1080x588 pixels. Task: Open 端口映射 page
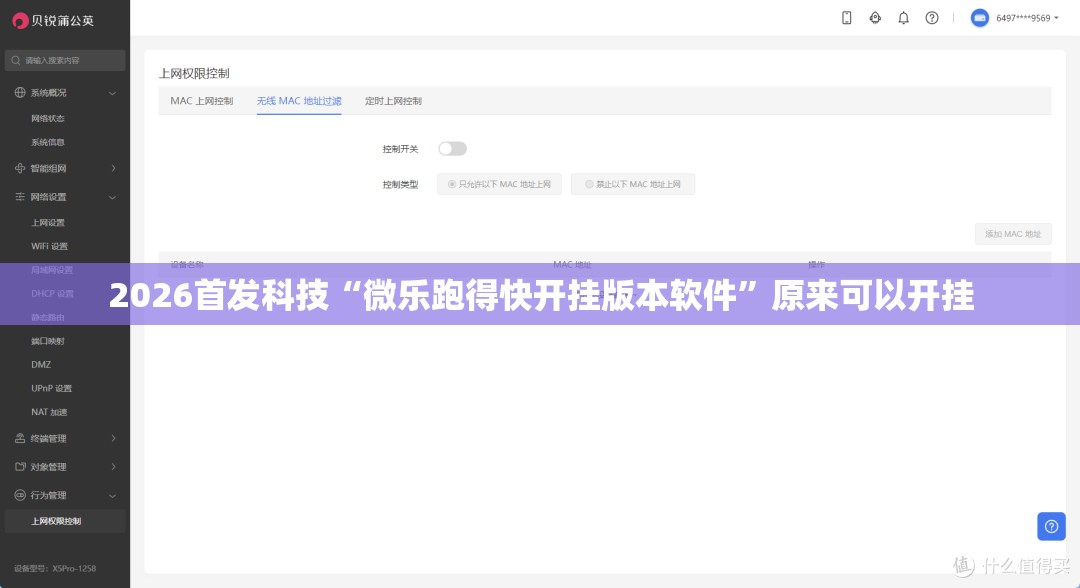coord(48,342)
